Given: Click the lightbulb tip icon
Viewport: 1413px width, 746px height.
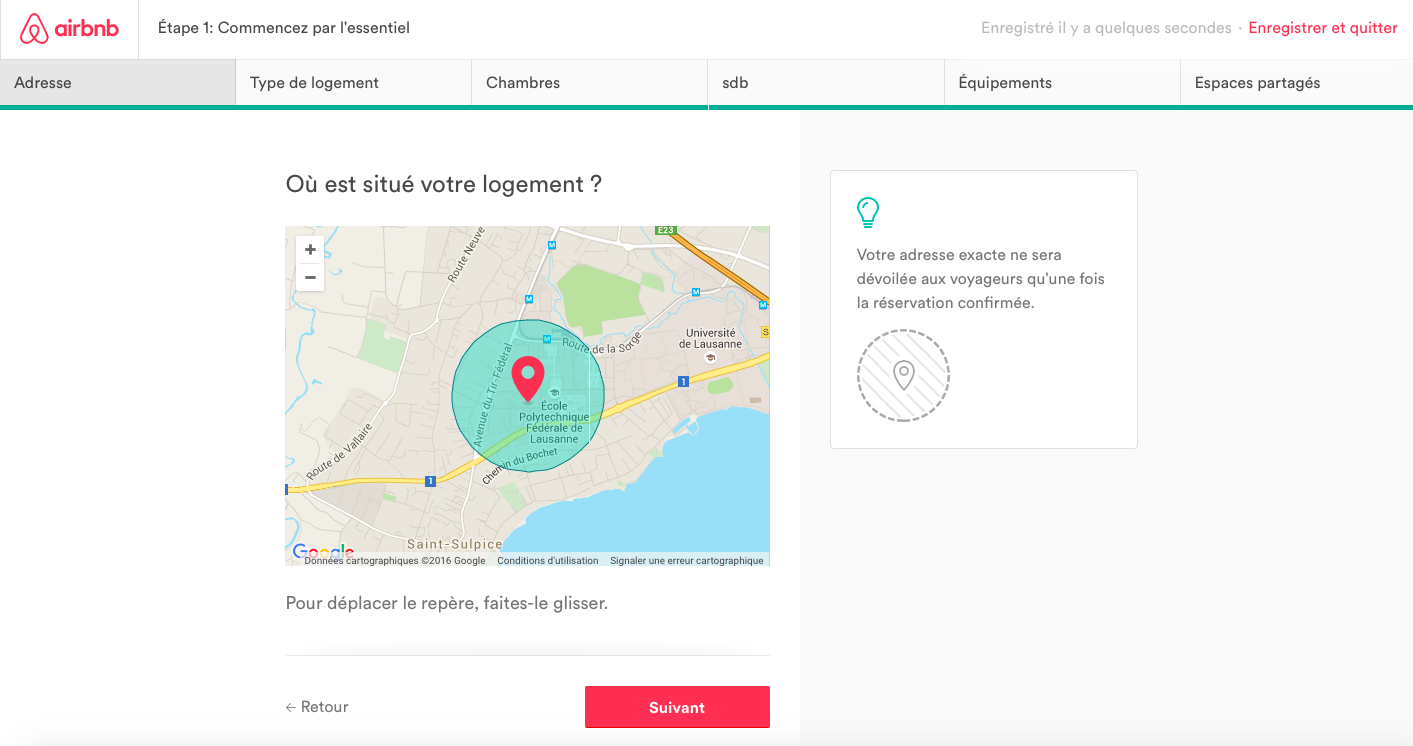Looking at the screenshot, I should pos(868,212).
